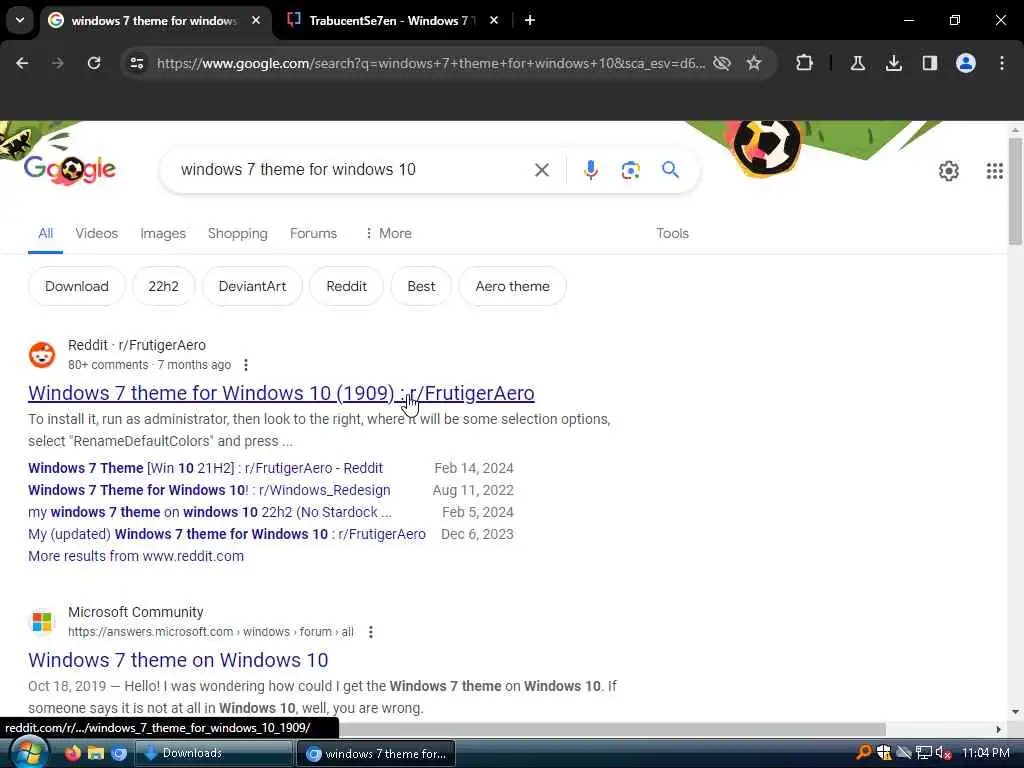This screenshot has width=1024, height=768.
Task: Open a new browser tab
Action: click(530, 20)
